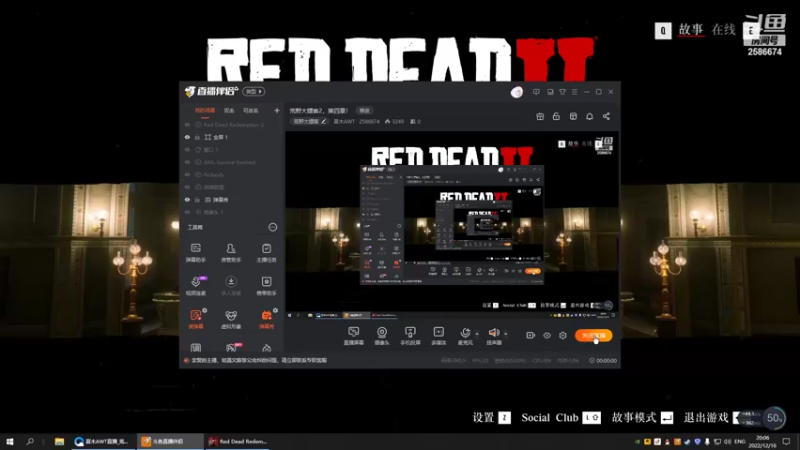This screenshot has height=450, width=800.
Task: Toggle visibility of 弹幕秀 source
Action: tap(187, 199)
